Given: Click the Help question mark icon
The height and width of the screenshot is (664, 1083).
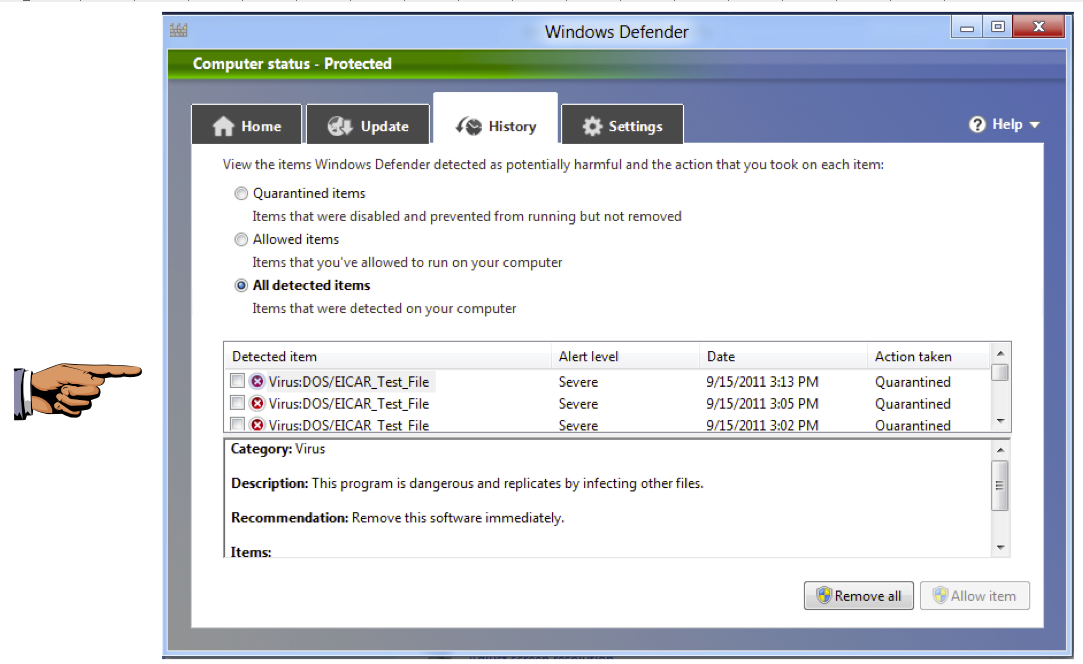Looking at the screenshot, I should point(978,125).
